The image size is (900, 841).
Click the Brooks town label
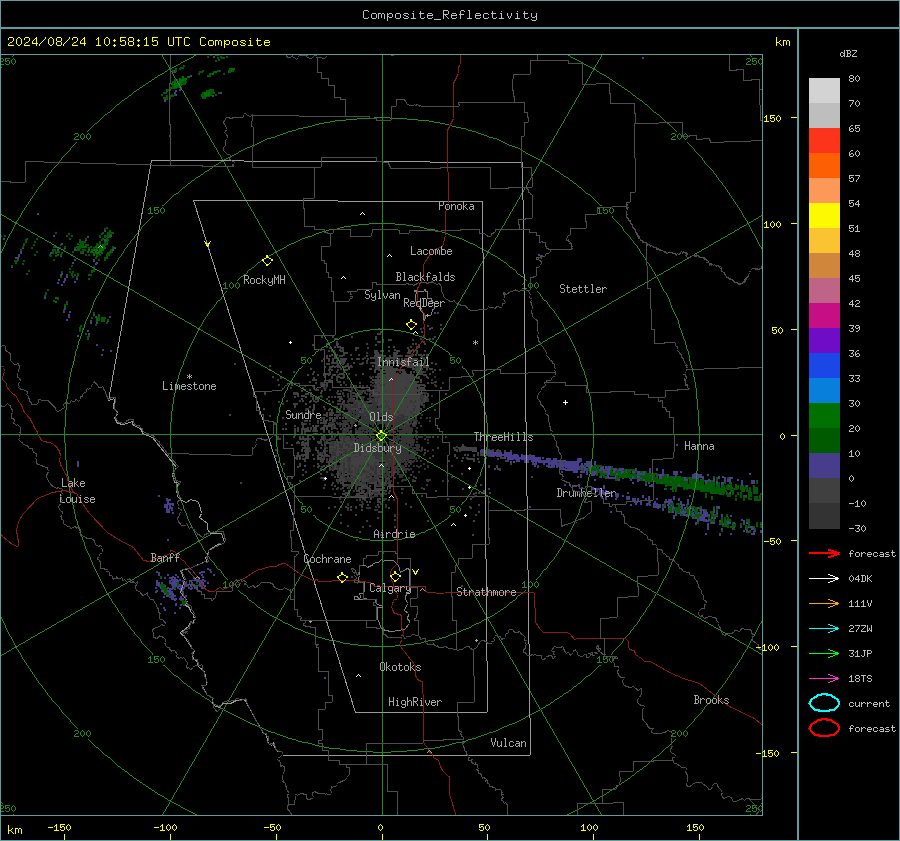711,700
